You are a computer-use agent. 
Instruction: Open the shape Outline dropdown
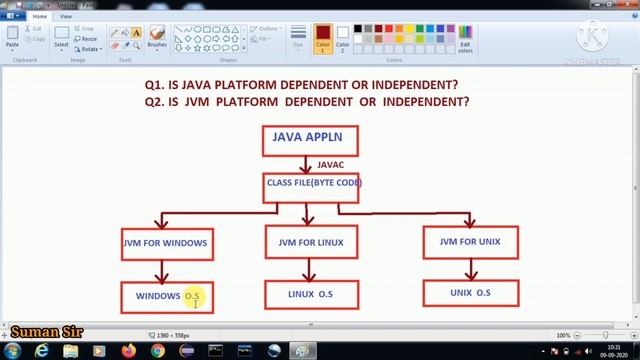[x=266, y=29]
